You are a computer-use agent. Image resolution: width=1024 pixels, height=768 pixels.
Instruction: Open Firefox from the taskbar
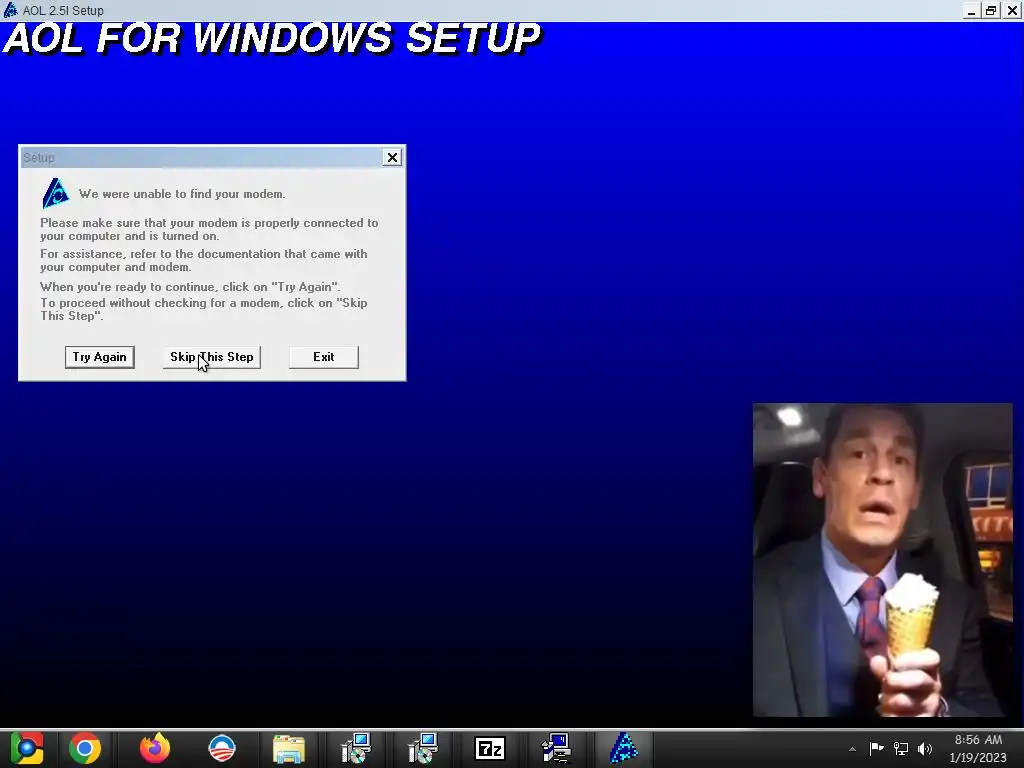pyautogui.click(x=155, y=748)
